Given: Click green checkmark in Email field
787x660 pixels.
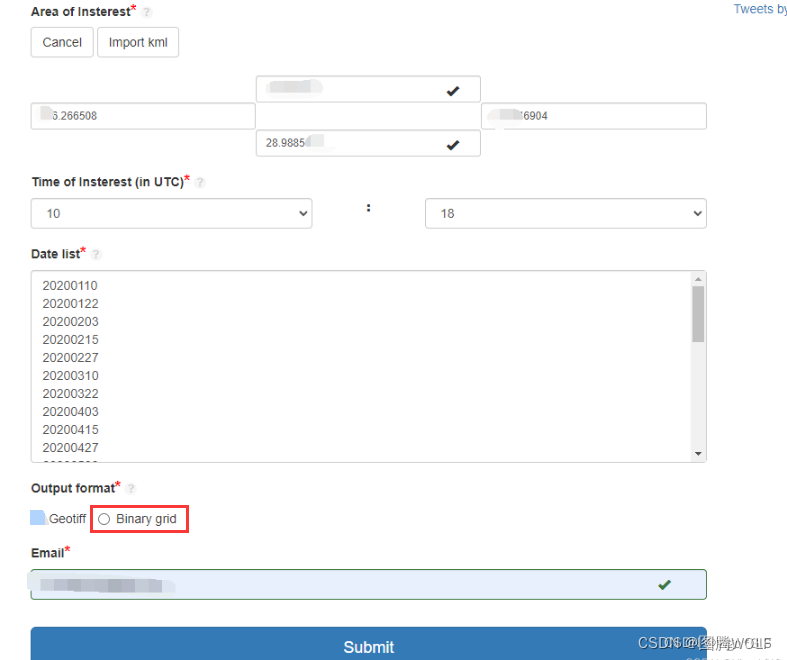Looking at the screenshot, I should click(x=665, y=585).
